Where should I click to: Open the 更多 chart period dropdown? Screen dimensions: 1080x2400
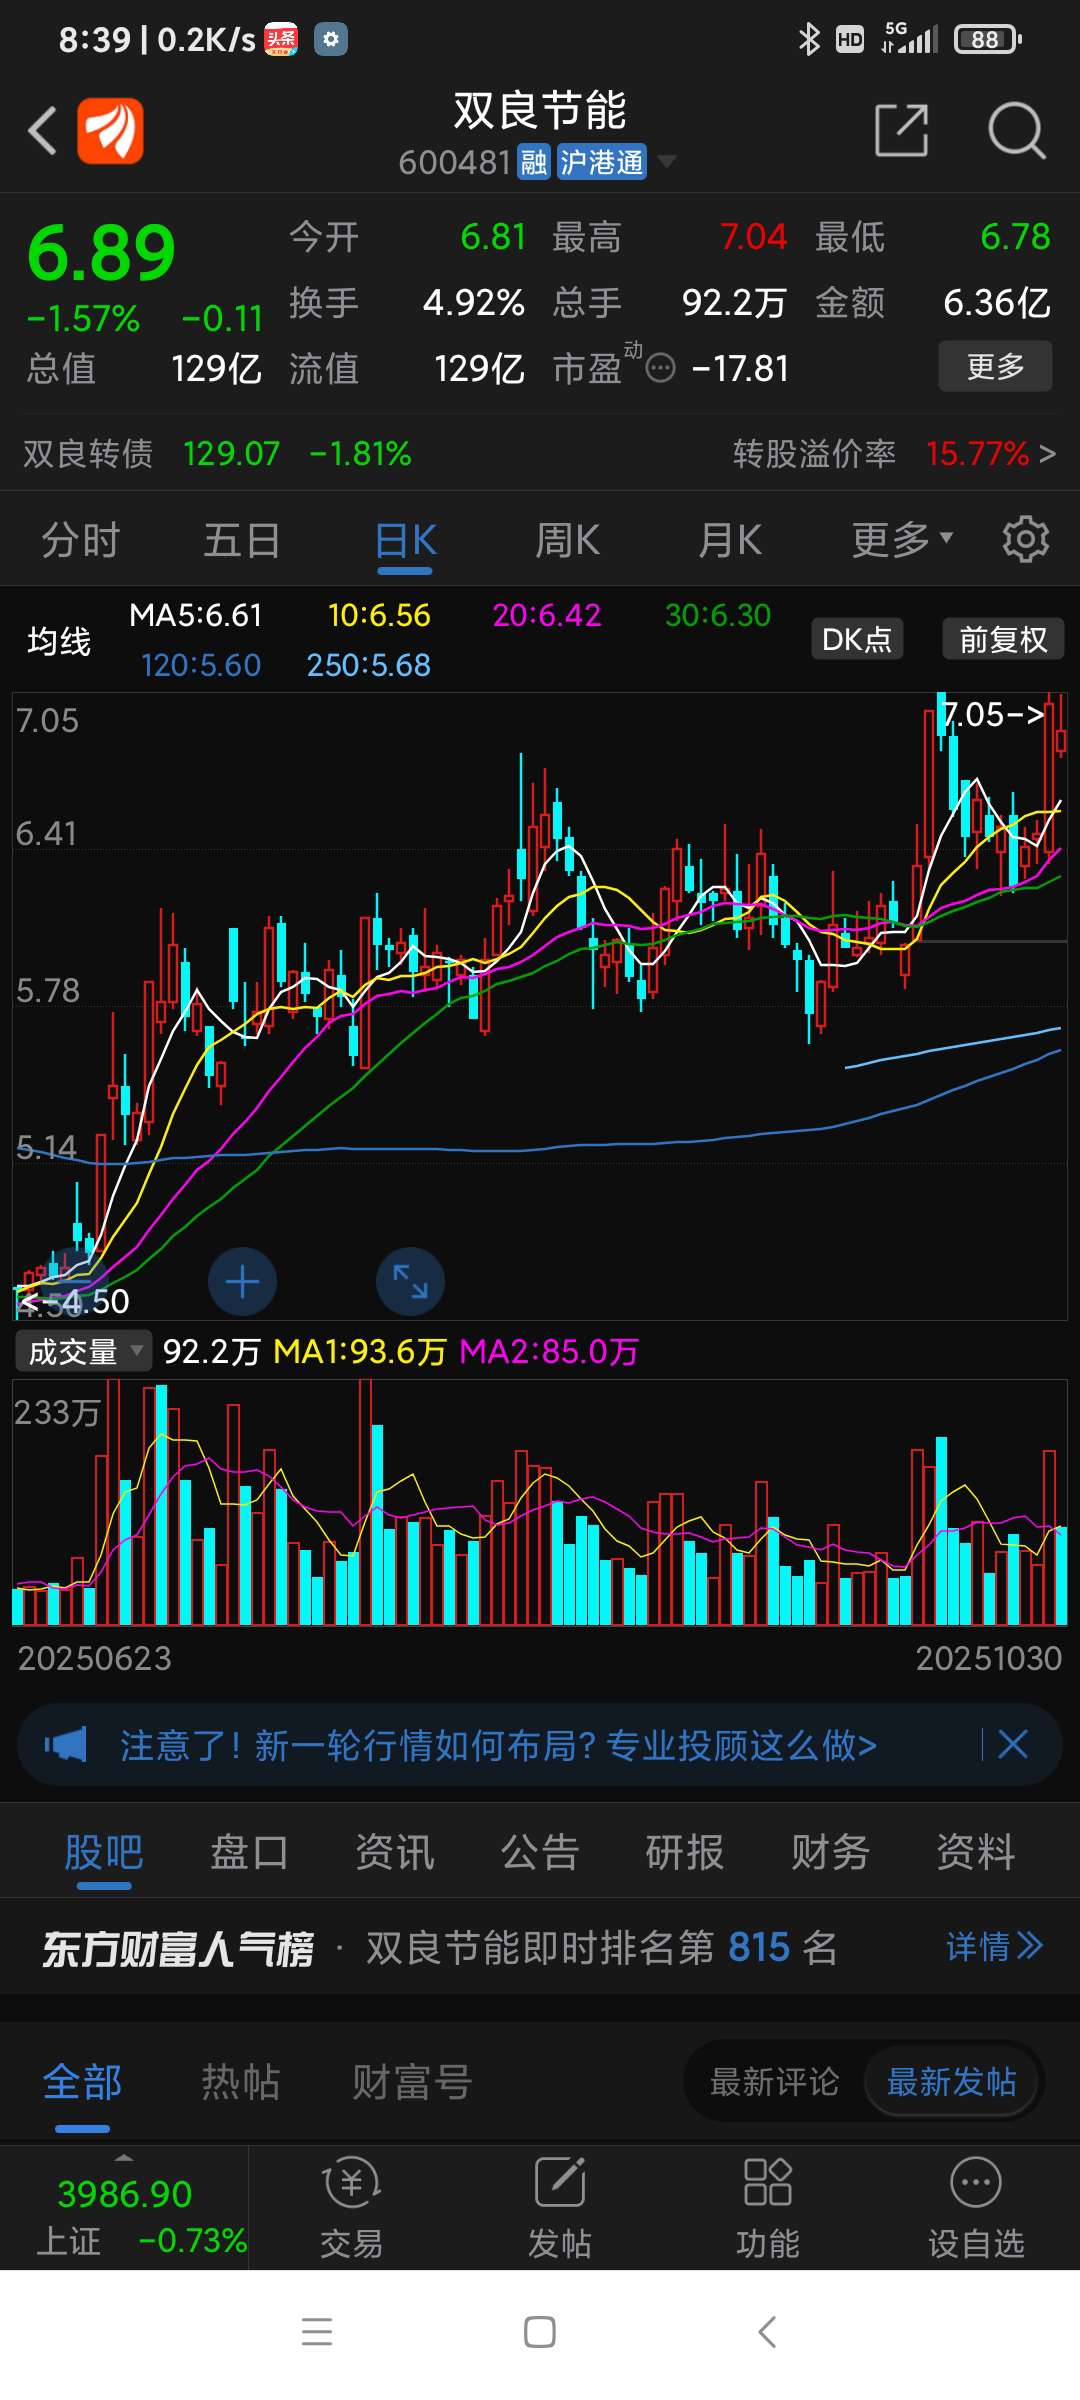click(902, 540)
